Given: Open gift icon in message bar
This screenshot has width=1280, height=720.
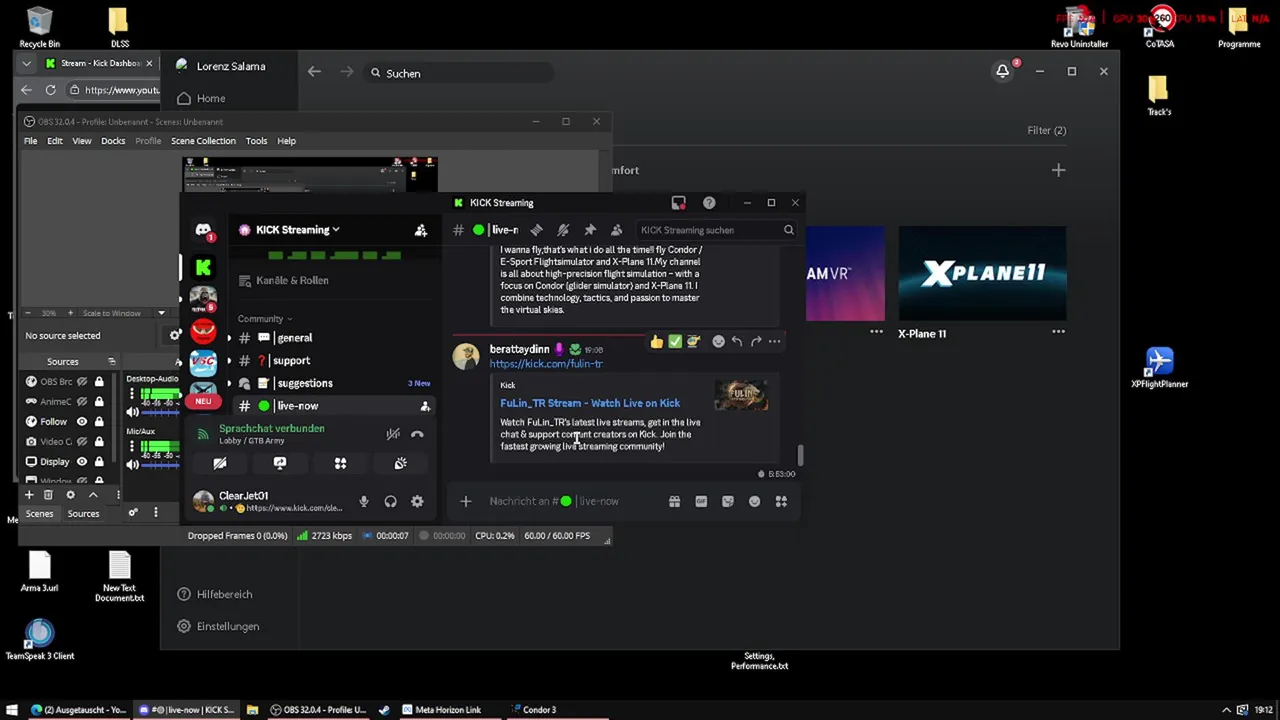Looking at the screenshot, I should (x=674, y=501).
